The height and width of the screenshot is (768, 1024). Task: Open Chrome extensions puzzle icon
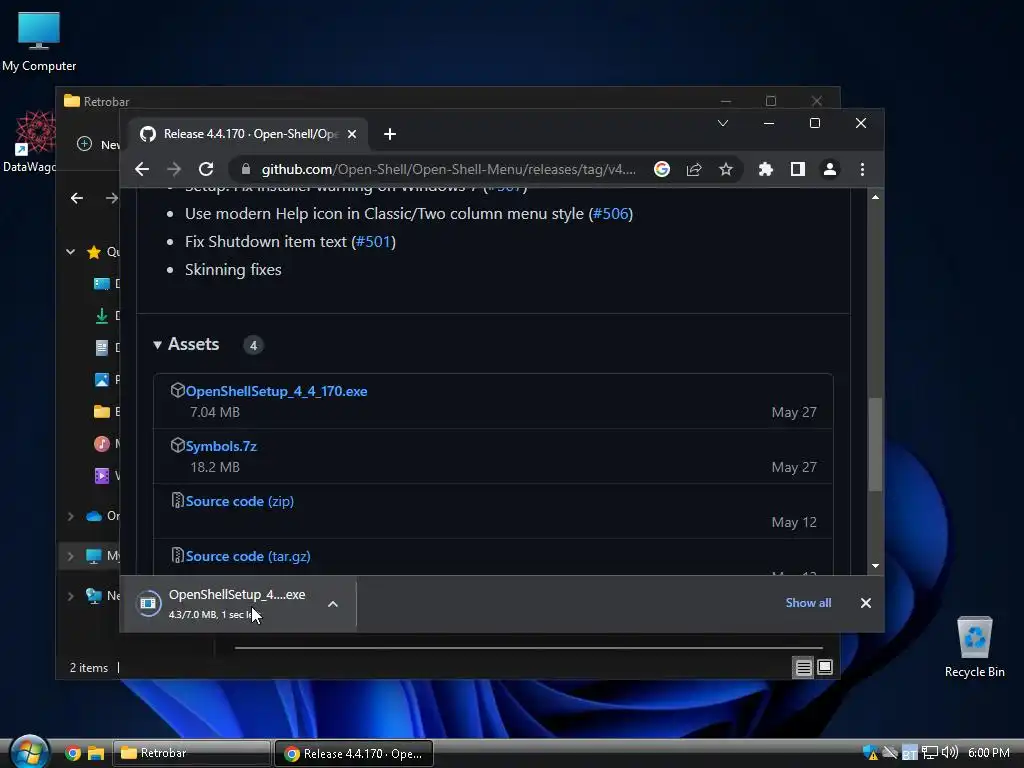click(x=765, y=169)
